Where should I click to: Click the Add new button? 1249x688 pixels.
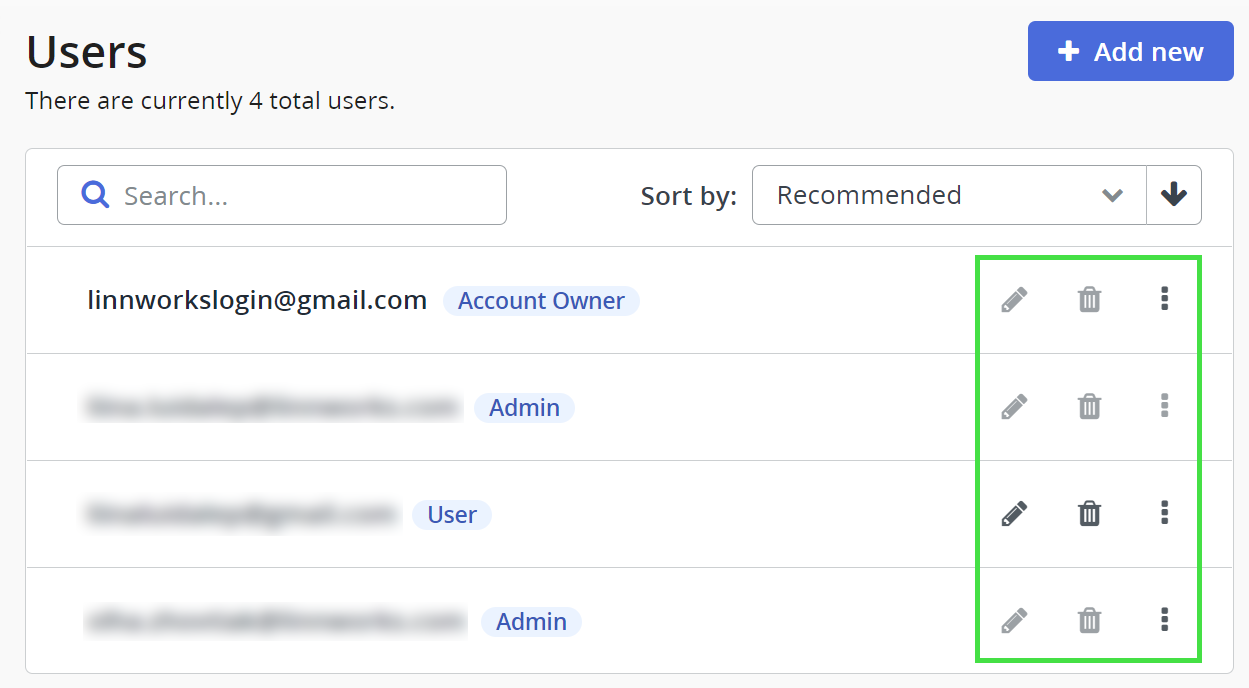[1130, 51]
